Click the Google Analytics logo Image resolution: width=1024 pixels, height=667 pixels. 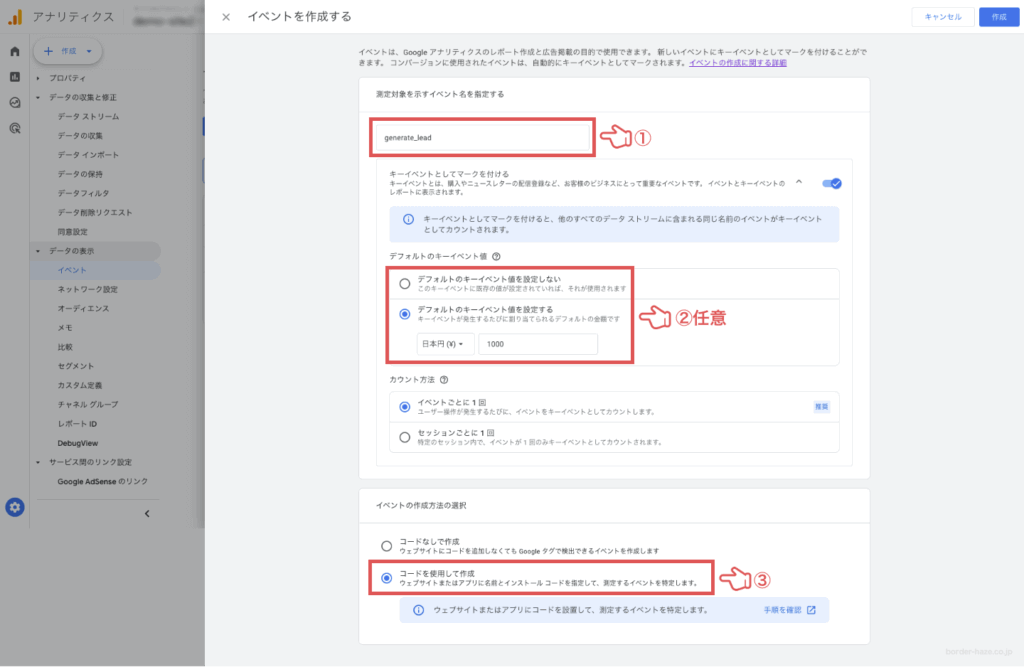(x=13, y=15)
